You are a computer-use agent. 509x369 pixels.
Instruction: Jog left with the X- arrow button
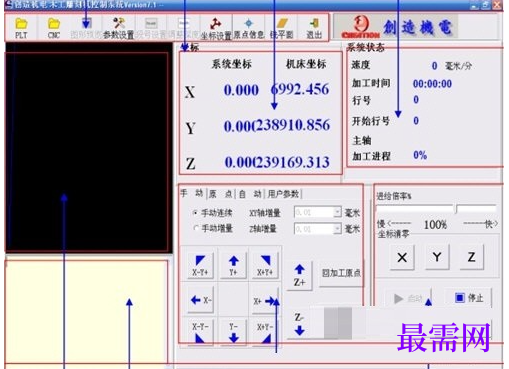tap(200, 300)
